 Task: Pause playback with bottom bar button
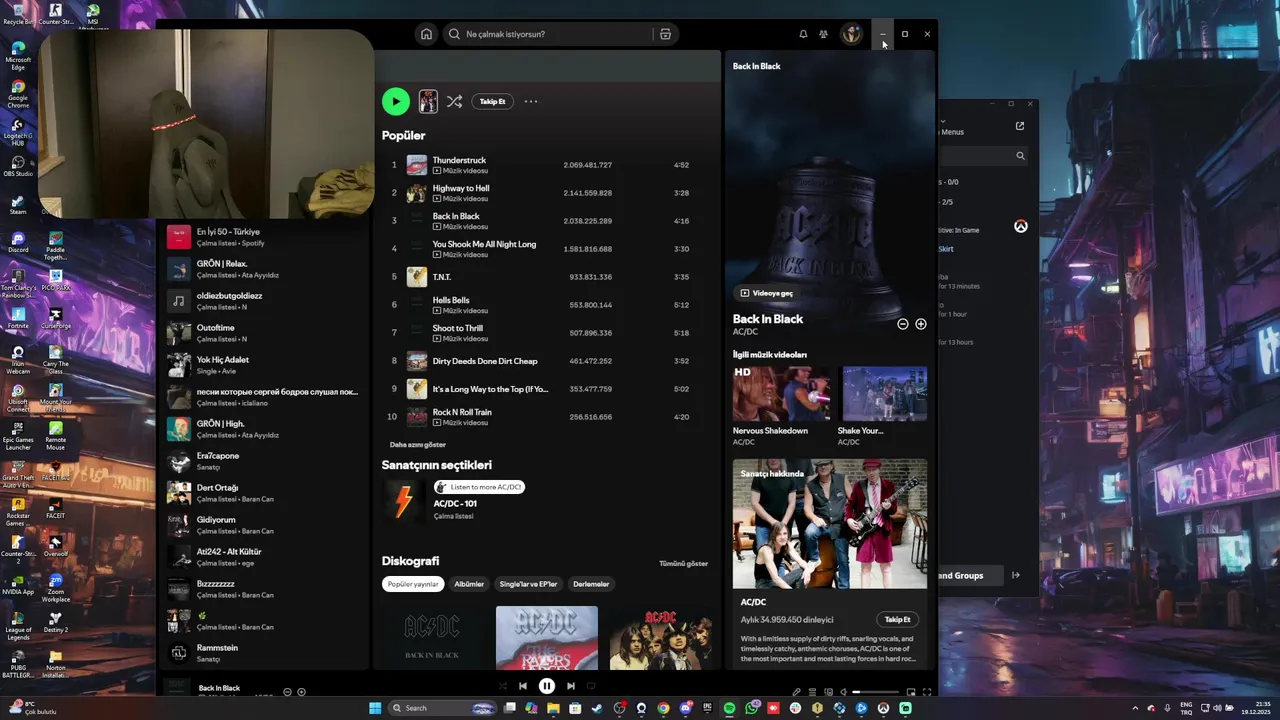click(x=546, y=686)
